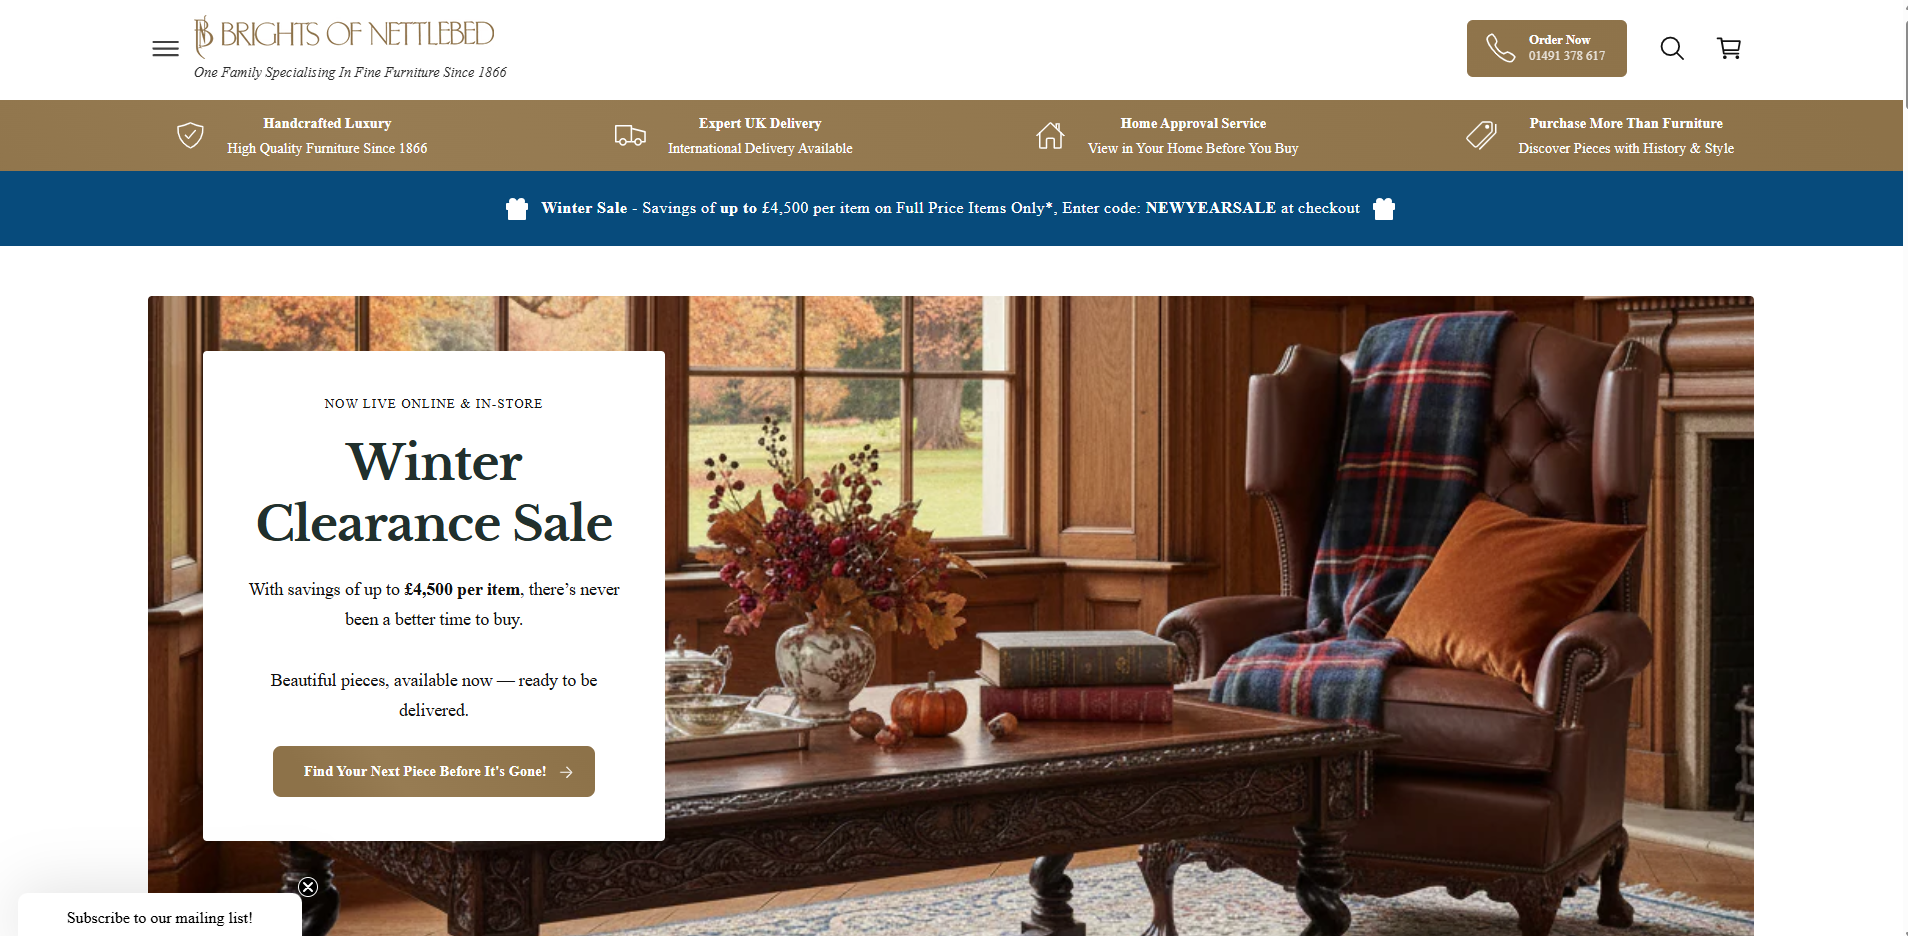Click Order Now phone number button
The image size is (1908, 936).
(1546, 48)
